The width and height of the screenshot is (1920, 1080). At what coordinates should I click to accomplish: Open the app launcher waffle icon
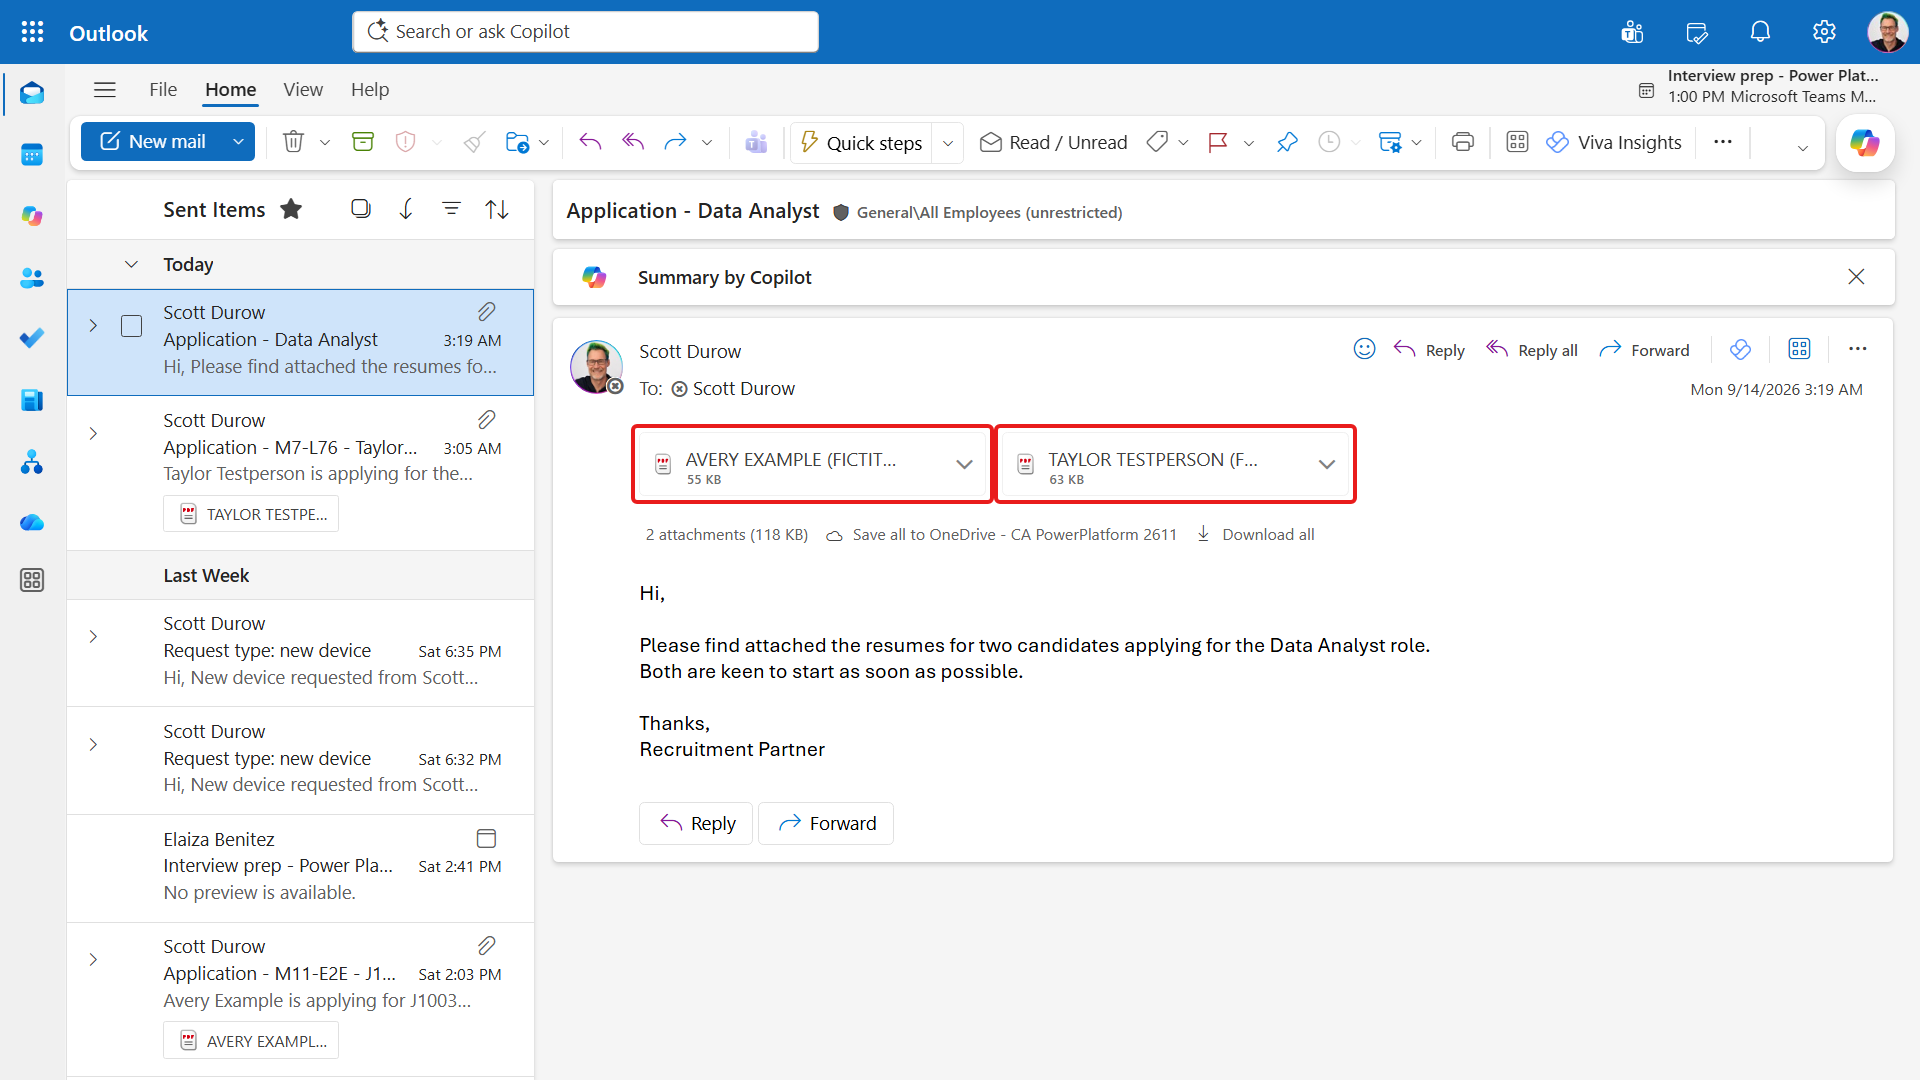pyautogui.click(x=32, y=32)
